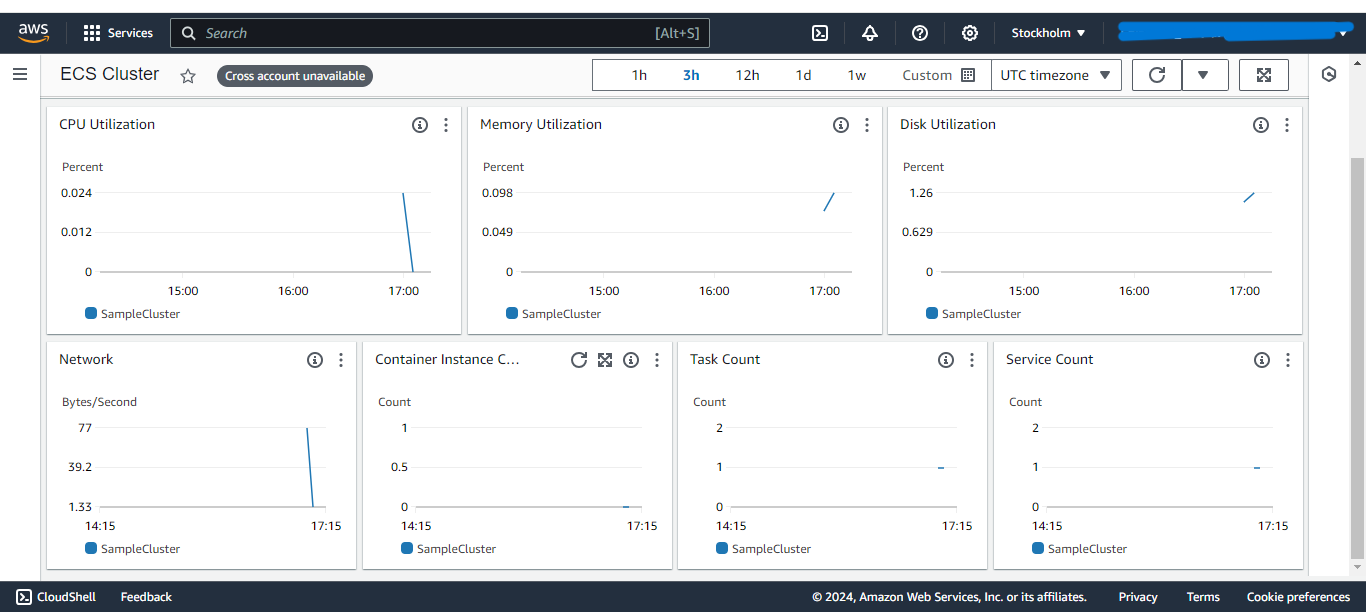The width and height of the screenshot is (1366, 612).
Task: Open the hamburger side navigation menu
Action: [19, 74]
